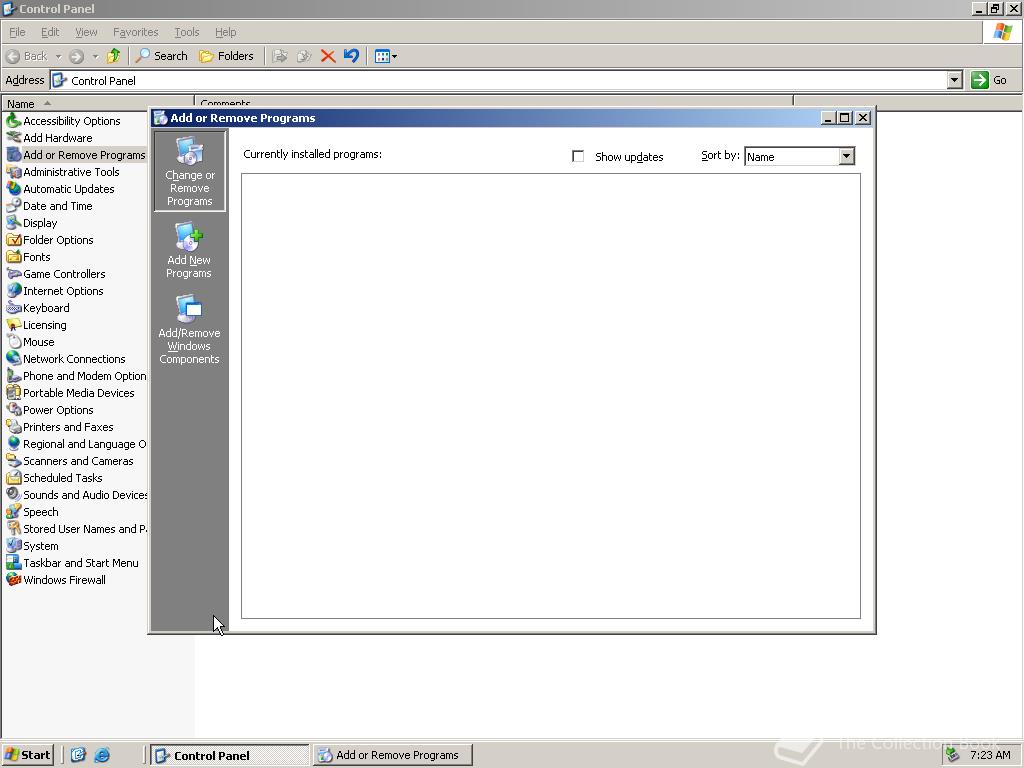Viewport: 1024px width, 768px height.
Task: Open Power Options icon
Action: point(14,409)
